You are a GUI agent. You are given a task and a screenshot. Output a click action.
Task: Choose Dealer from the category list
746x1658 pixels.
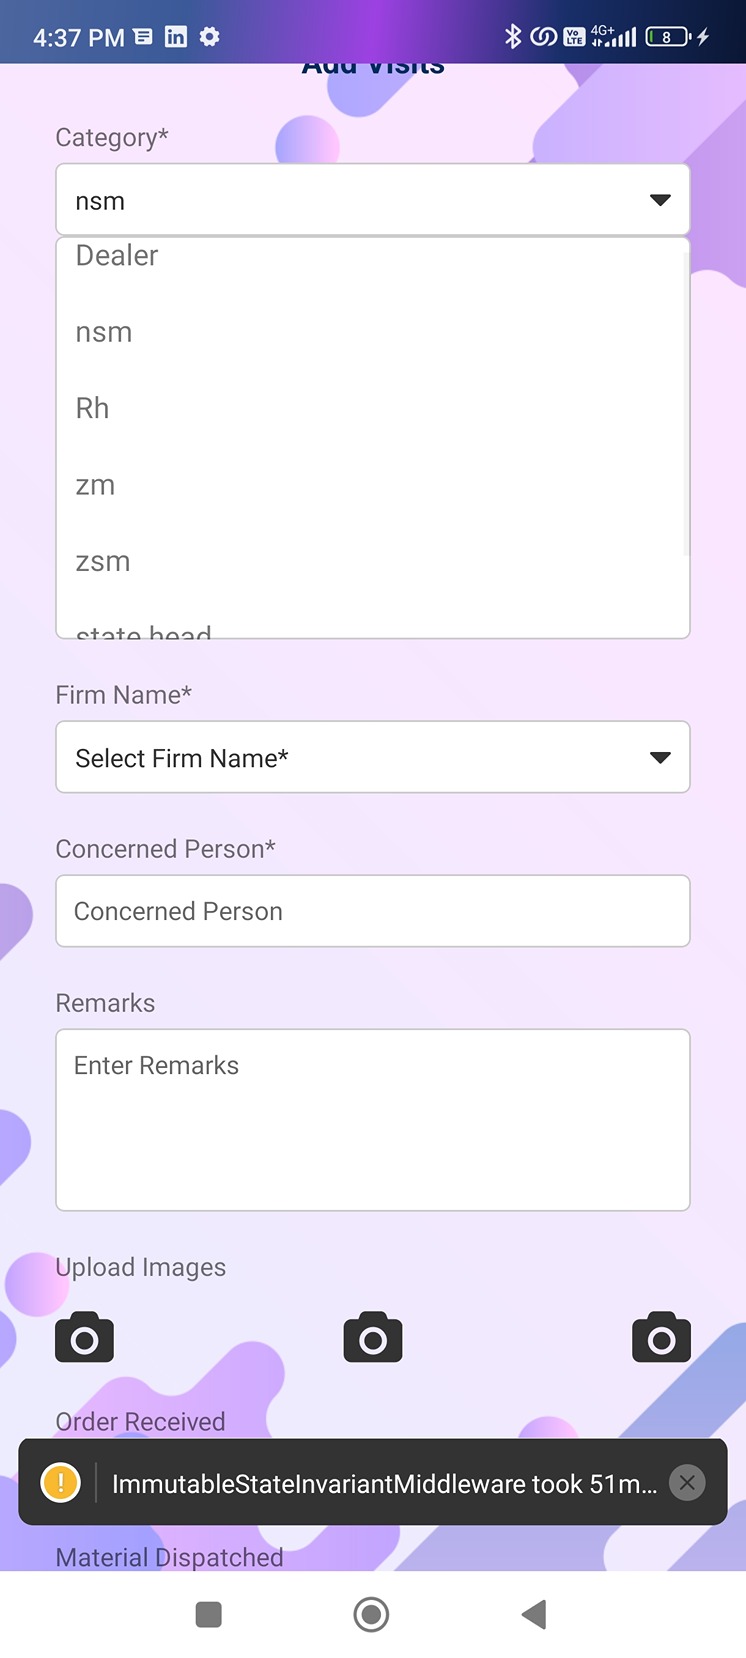coord(117,256)
